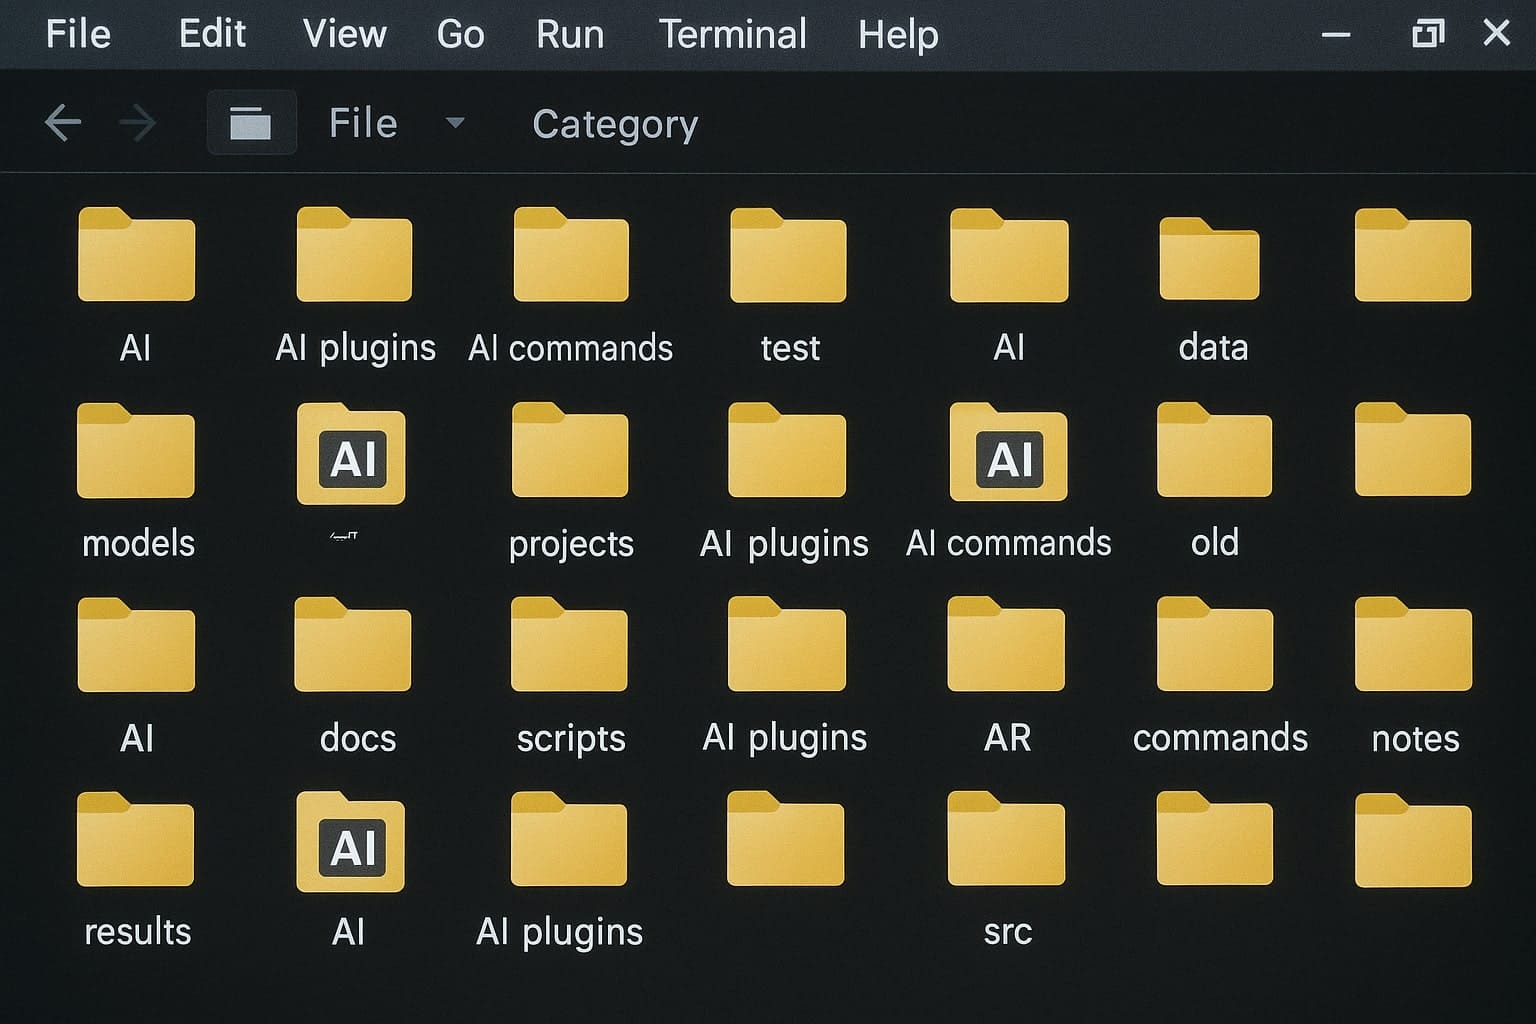Open the Terminal menu
This screenshot has height=1024, width=1536.
coord(732,35)
